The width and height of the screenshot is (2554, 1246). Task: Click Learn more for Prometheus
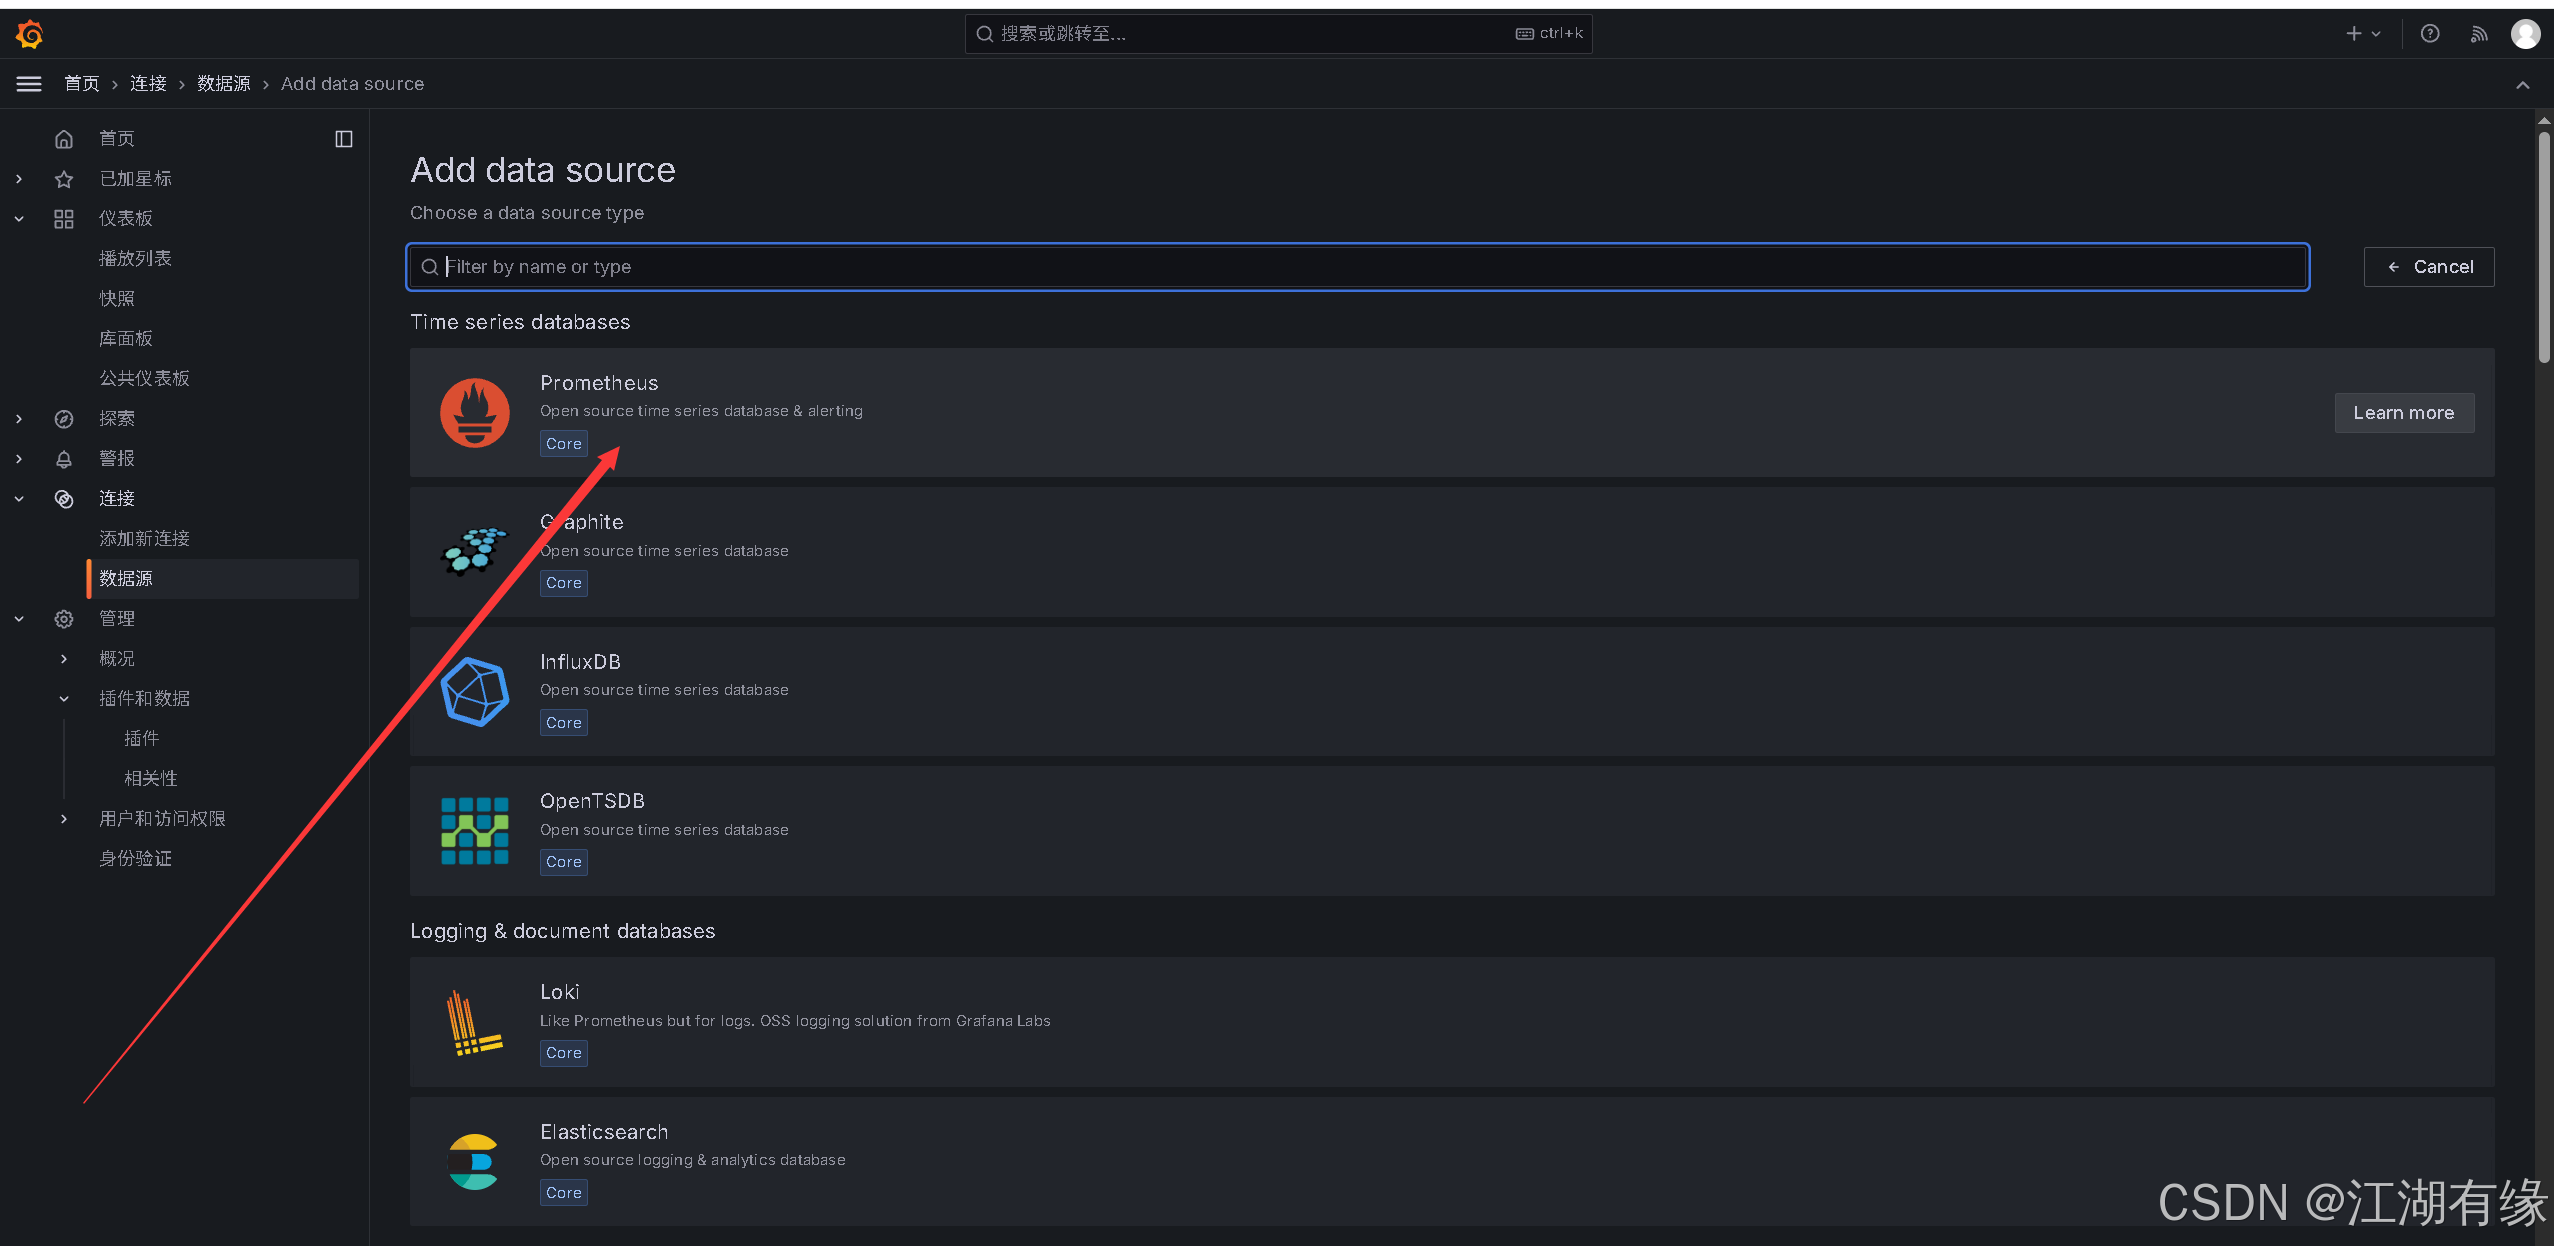click(2404, 413)
